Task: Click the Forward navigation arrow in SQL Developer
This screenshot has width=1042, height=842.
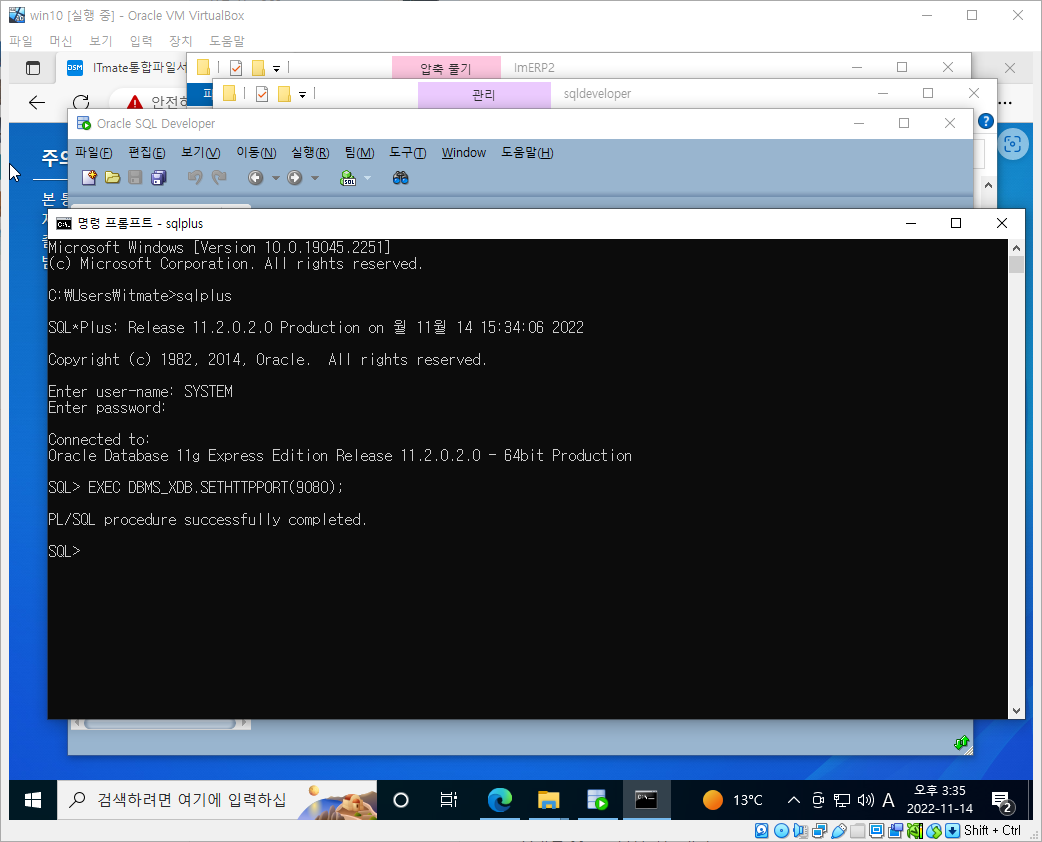Action: pos(295,177)
